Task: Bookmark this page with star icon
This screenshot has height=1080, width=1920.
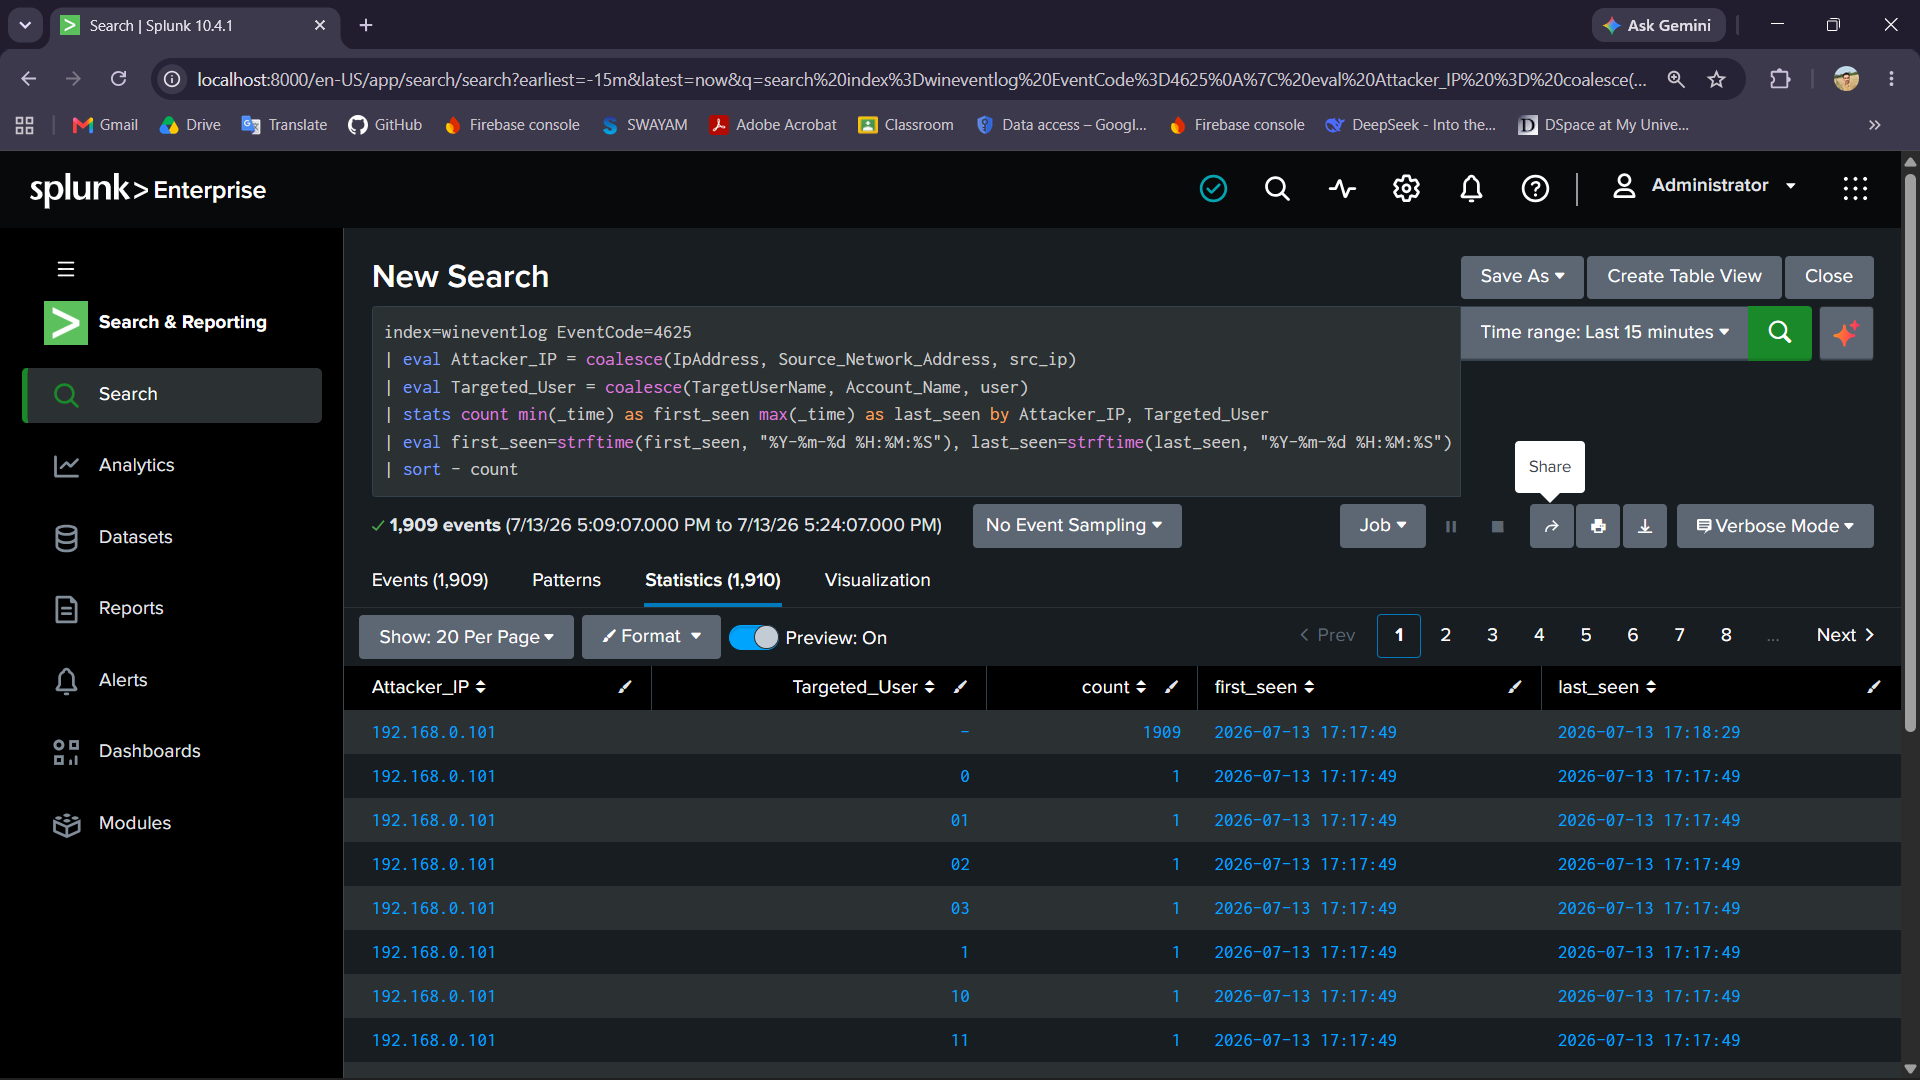Action: (x=1717, y=79)
